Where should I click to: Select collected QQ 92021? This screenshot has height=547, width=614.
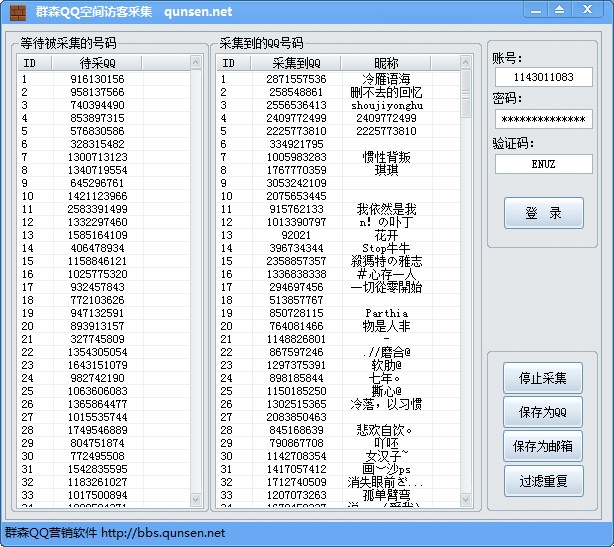click(x=296, y=235)
